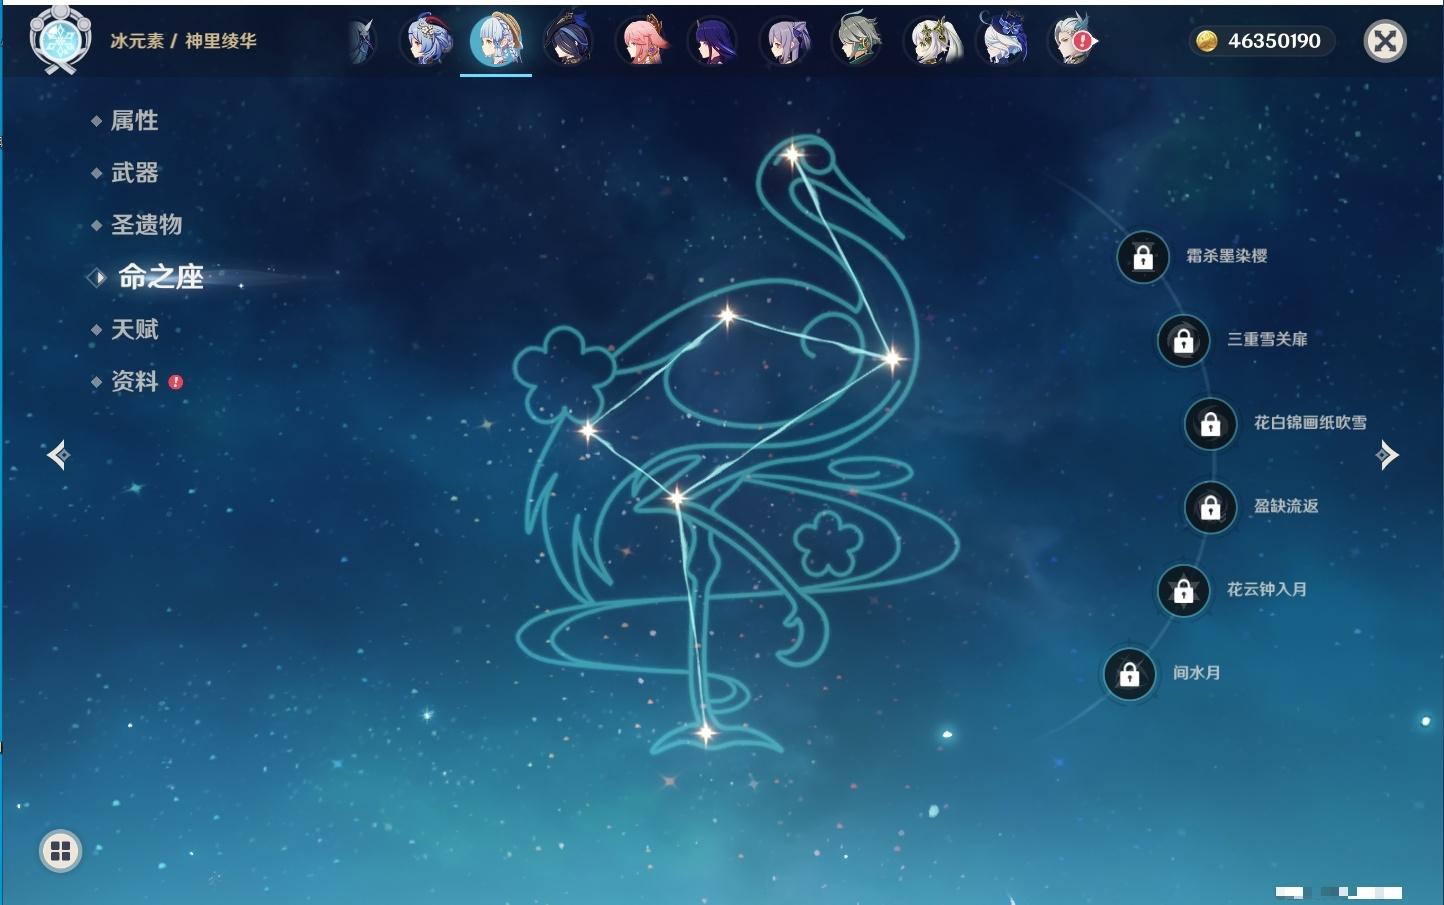Select the 命之座 constellation page

tap(160, 277)
